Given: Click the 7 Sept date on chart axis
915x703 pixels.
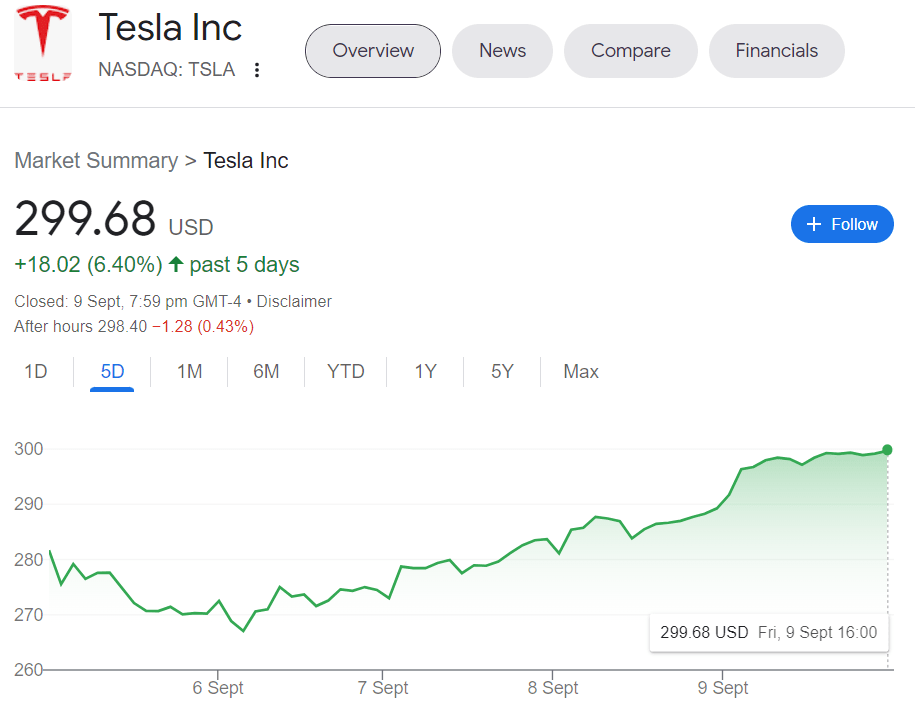Looking at the screenshot, I should coord(383,688).
